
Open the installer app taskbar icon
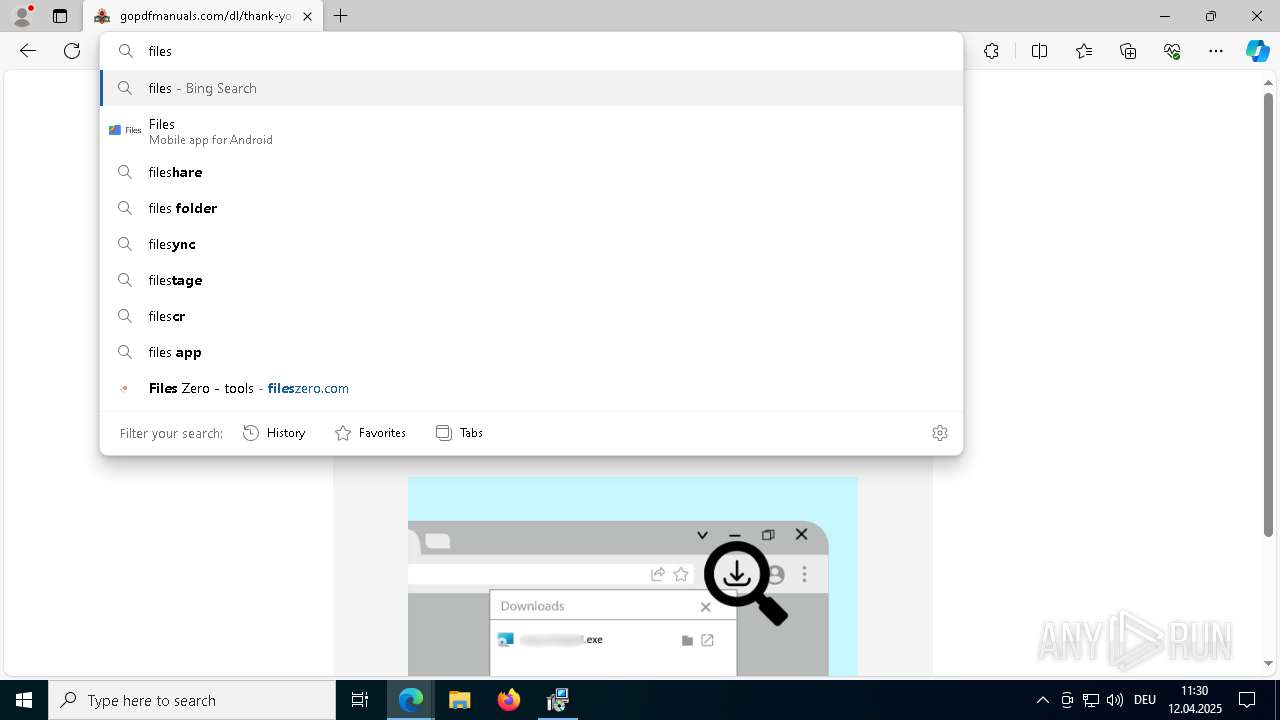pos(557,700)
